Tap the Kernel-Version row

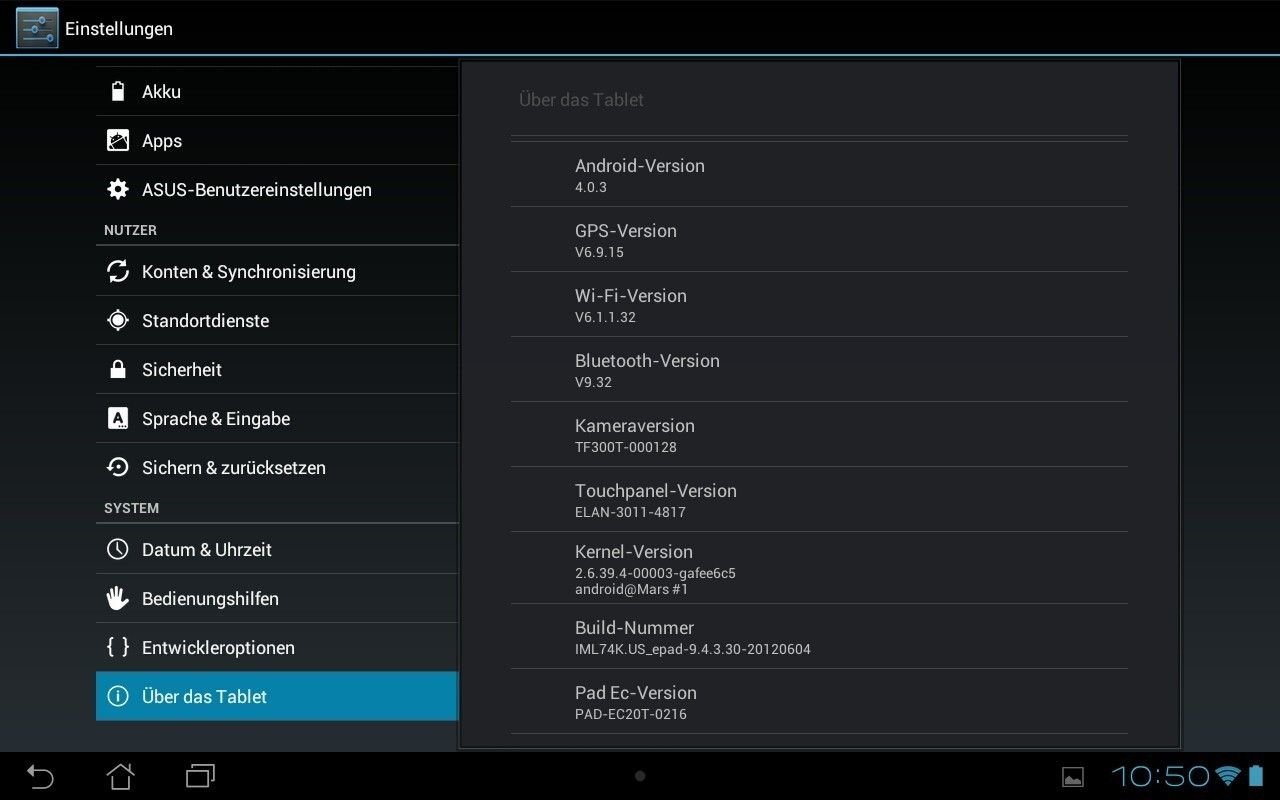(819, 568)
